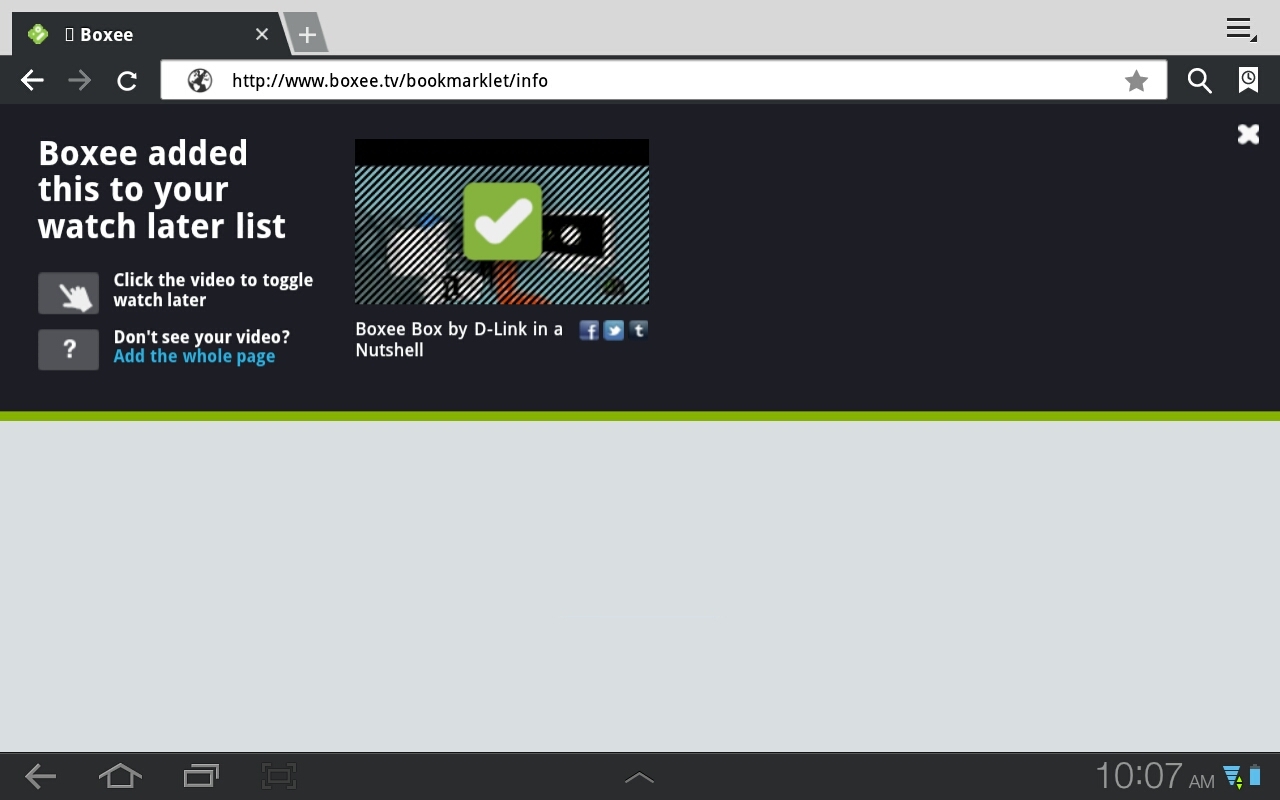Click the hand pointer icon
This screenshot has height=800, width=1280.
(x=69, y=293)
